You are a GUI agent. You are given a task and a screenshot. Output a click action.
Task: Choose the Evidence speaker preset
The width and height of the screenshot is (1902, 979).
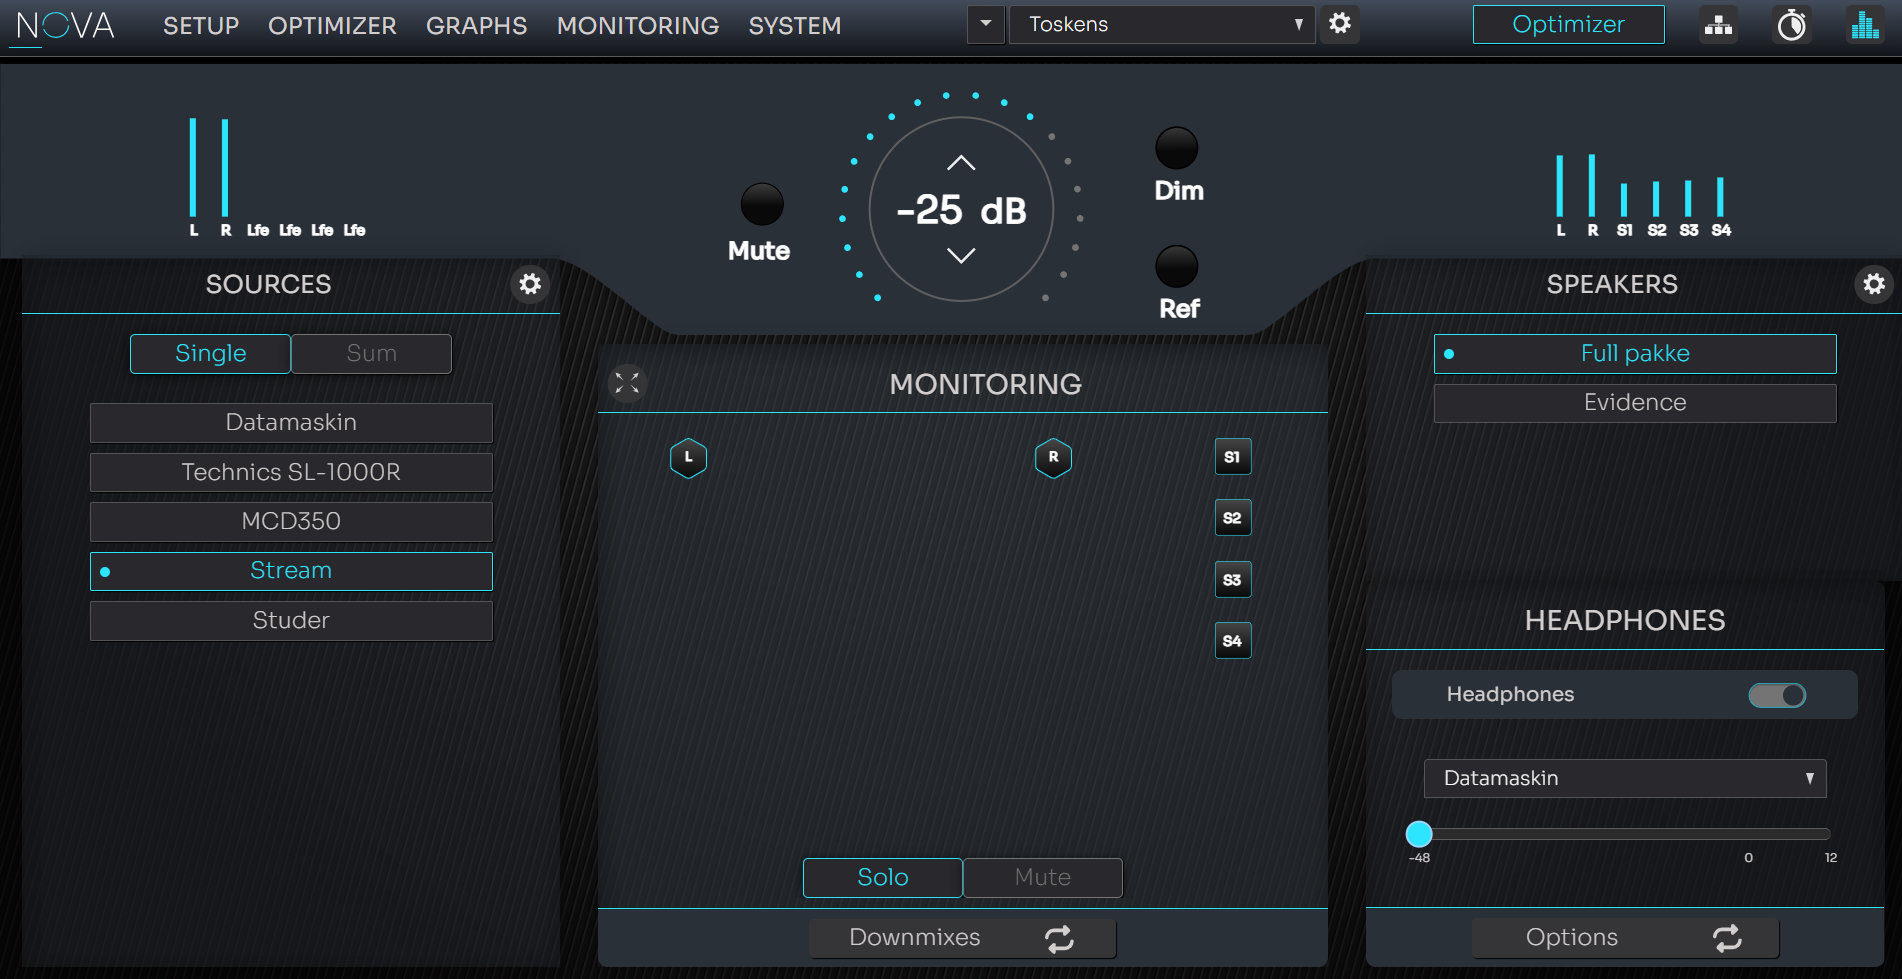(1634, 403)
